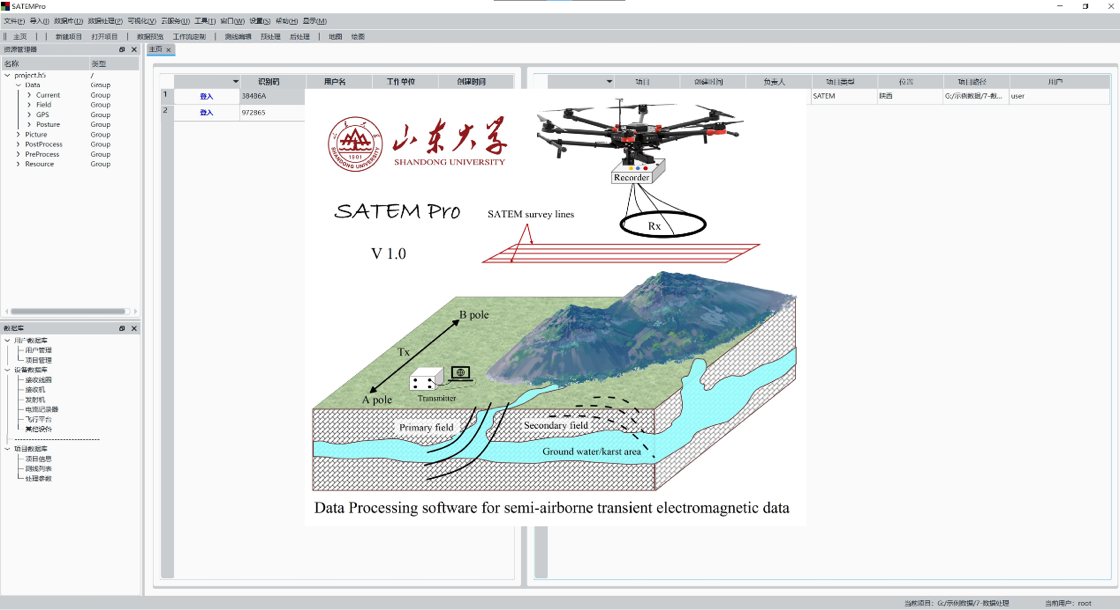Image resolution: width=1120 pixels, height=610 pixels.
Task: Float the 资源管理器 panel using its undock icon
Action: 122,49
